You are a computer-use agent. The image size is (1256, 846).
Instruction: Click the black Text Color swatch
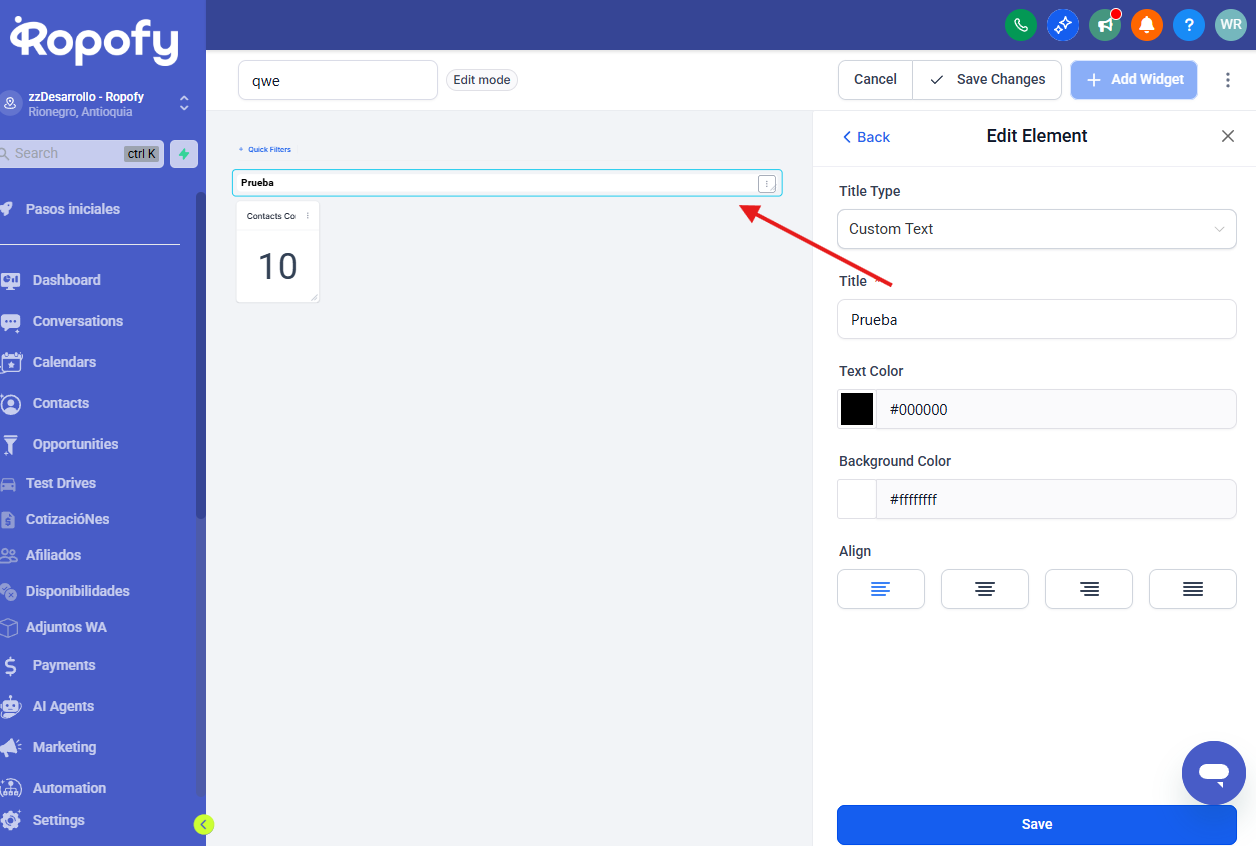[x=857, y=409]
